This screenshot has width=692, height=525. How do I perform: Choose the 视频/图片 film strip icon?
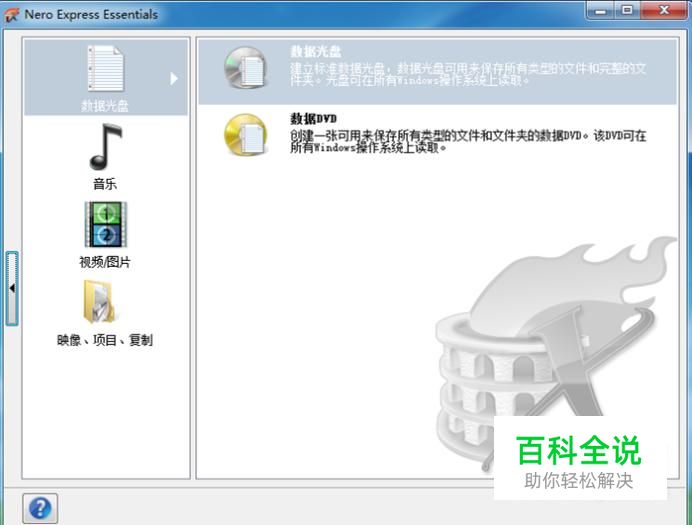tap(105, 225)
